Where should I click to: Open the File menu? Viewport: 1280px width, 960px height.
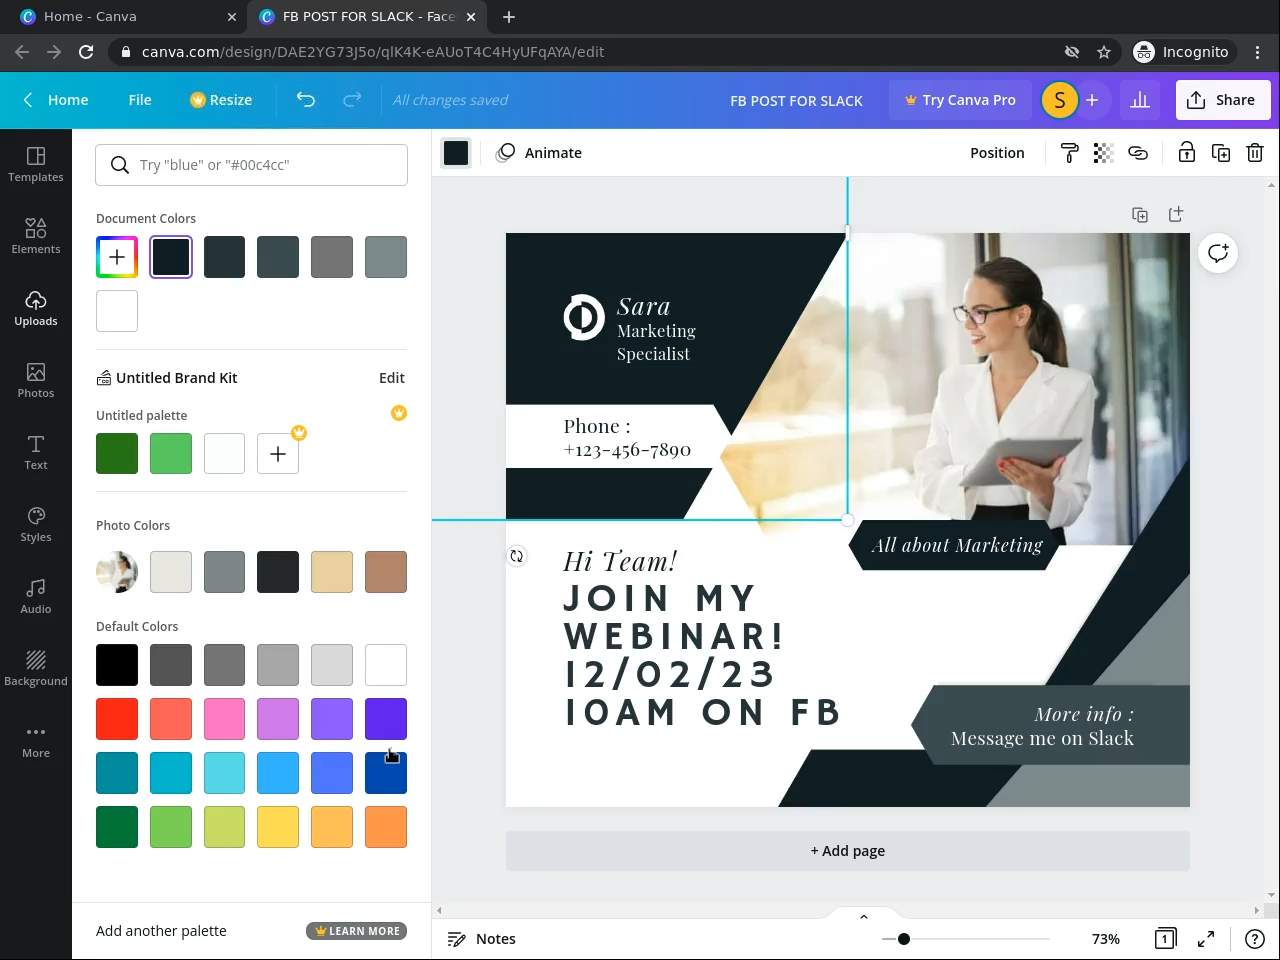coord(140,100)
